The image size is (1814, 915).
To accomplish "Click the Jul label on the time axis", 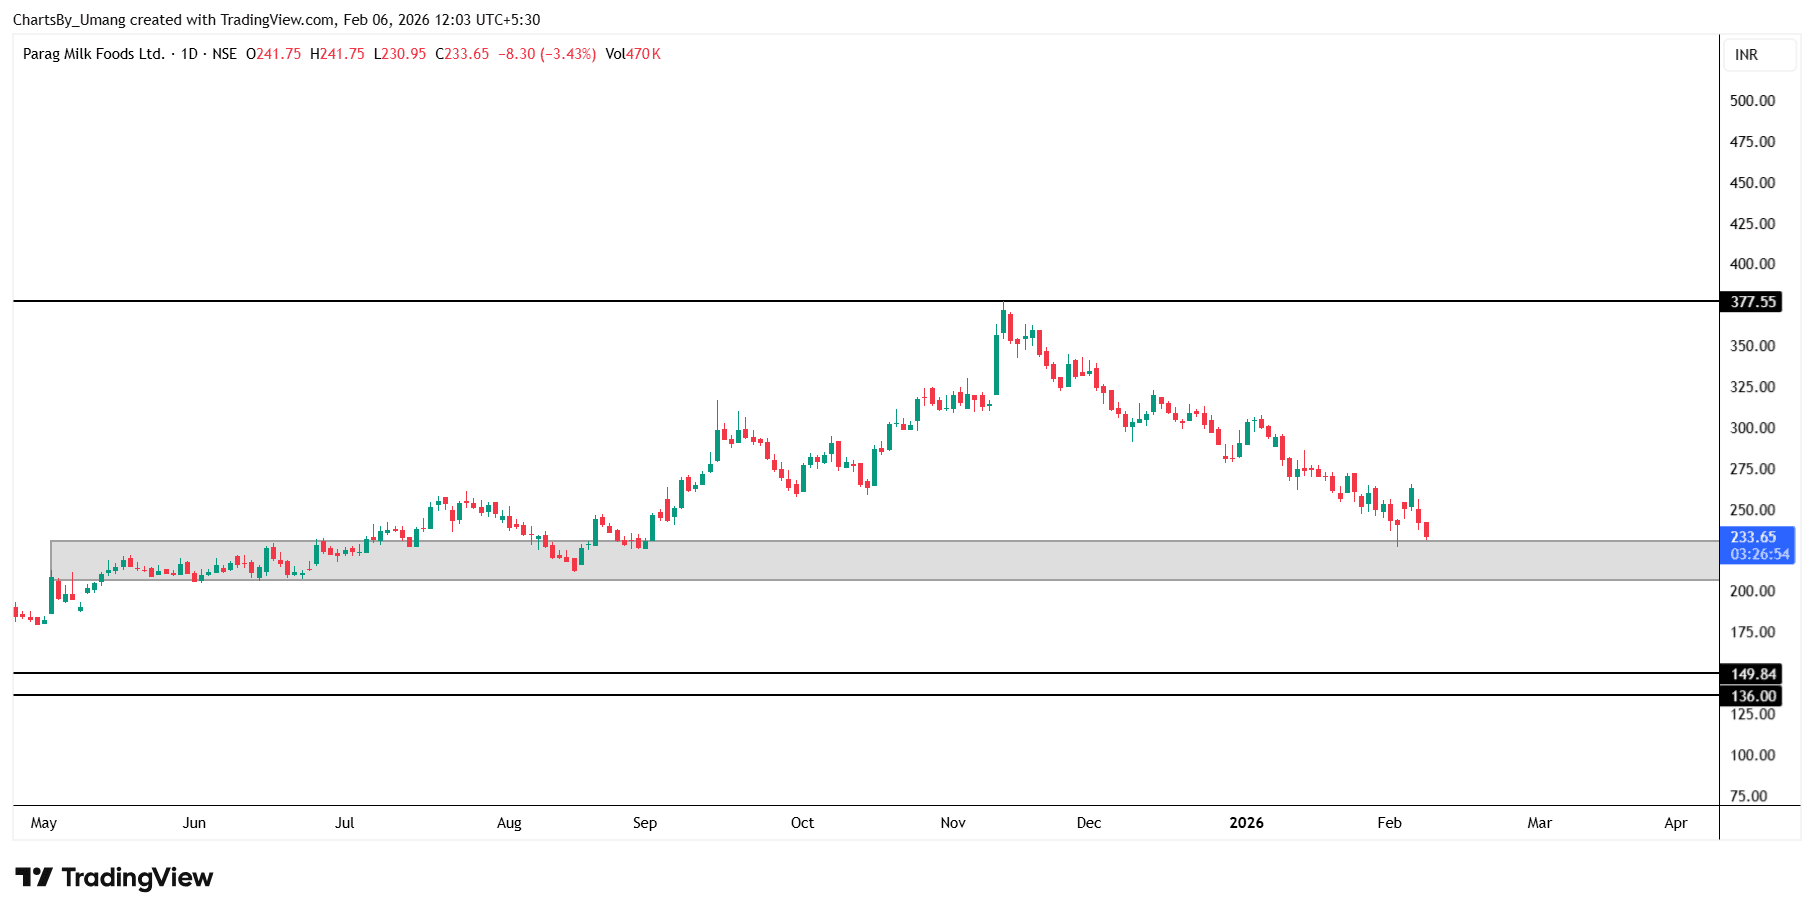I will click(344, 823).
